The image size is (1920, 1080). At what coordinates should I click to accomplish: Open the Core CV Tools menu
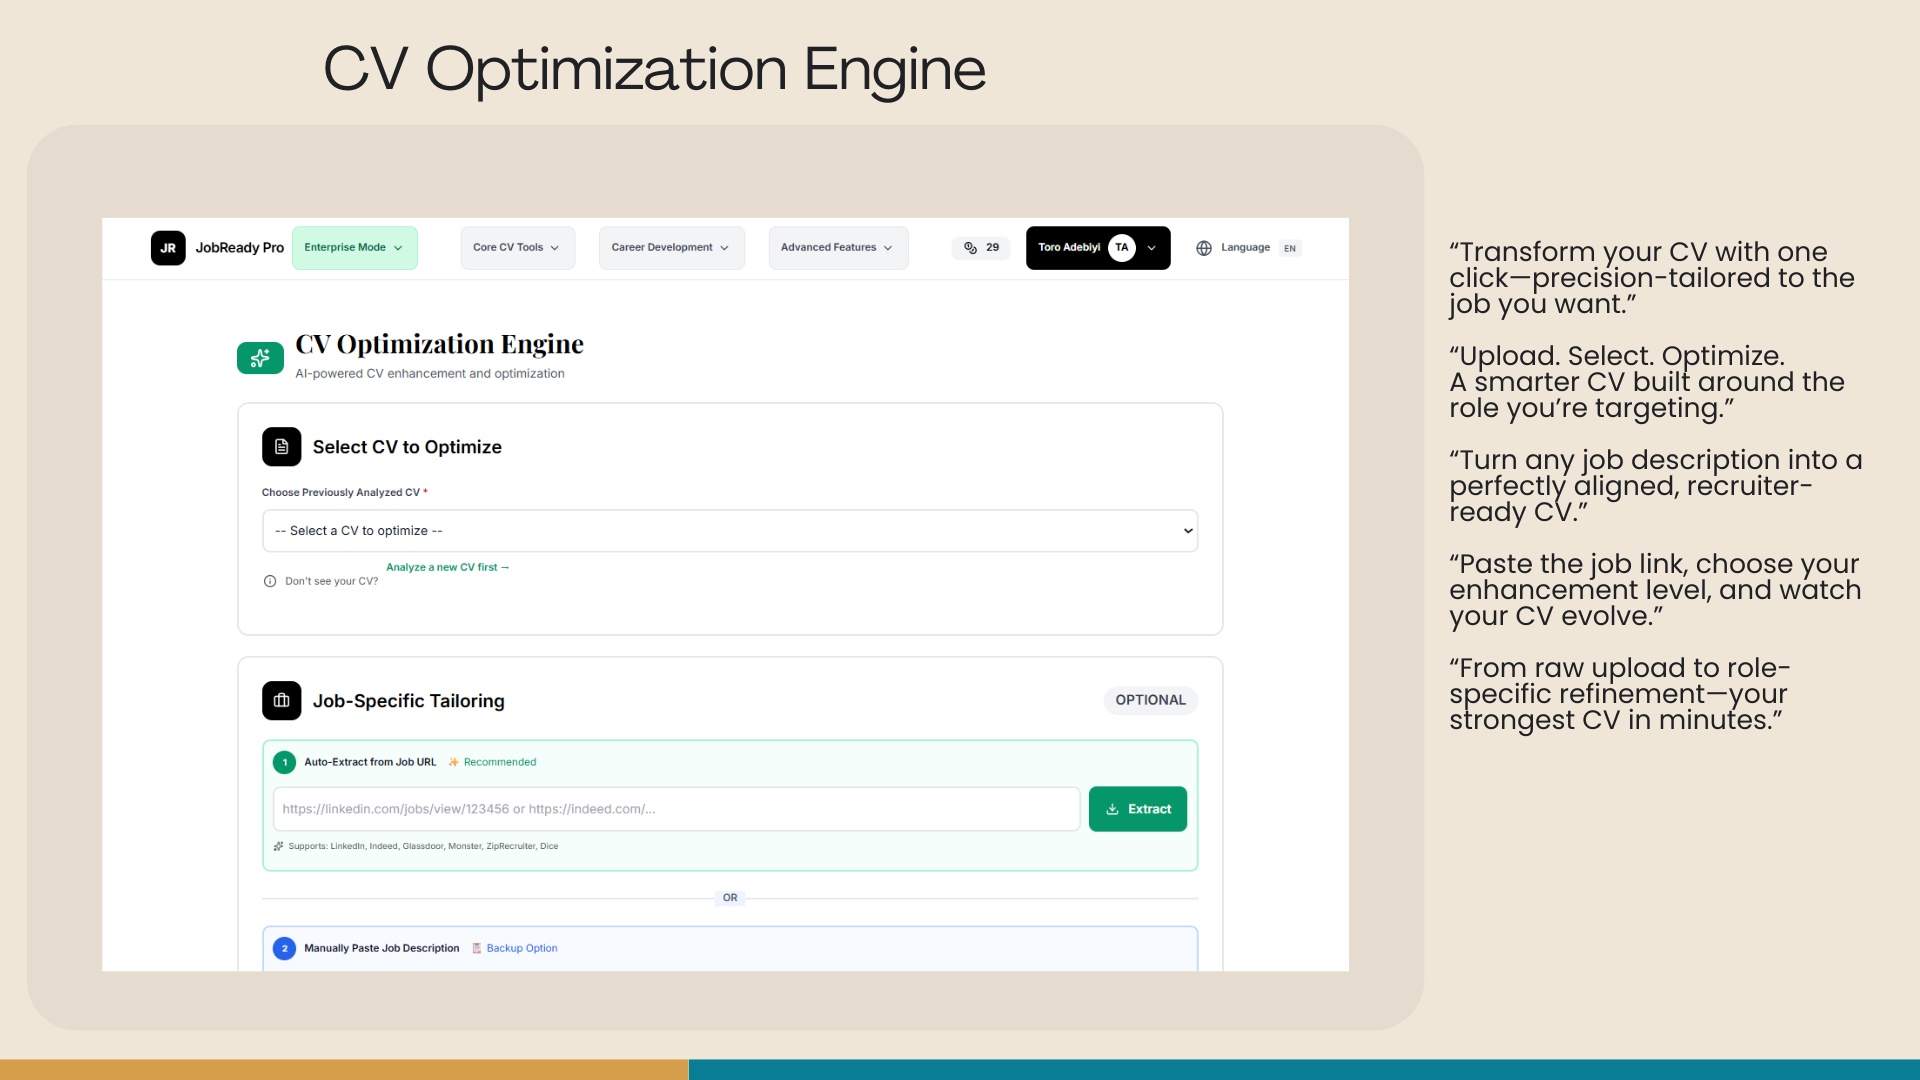[517, 248]
